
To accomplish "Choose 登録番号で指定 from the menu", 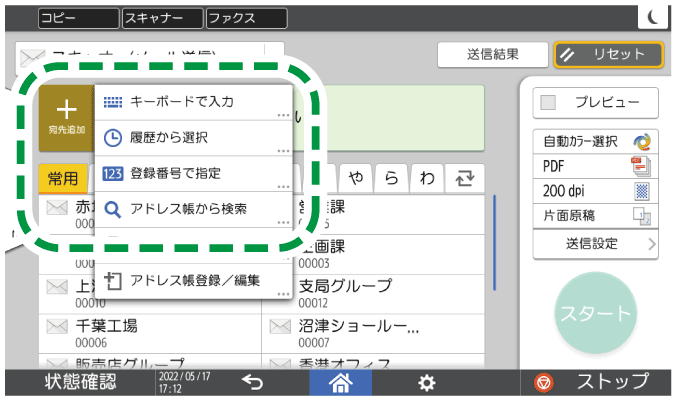I will pyautogui.click(x=194, y=174).
